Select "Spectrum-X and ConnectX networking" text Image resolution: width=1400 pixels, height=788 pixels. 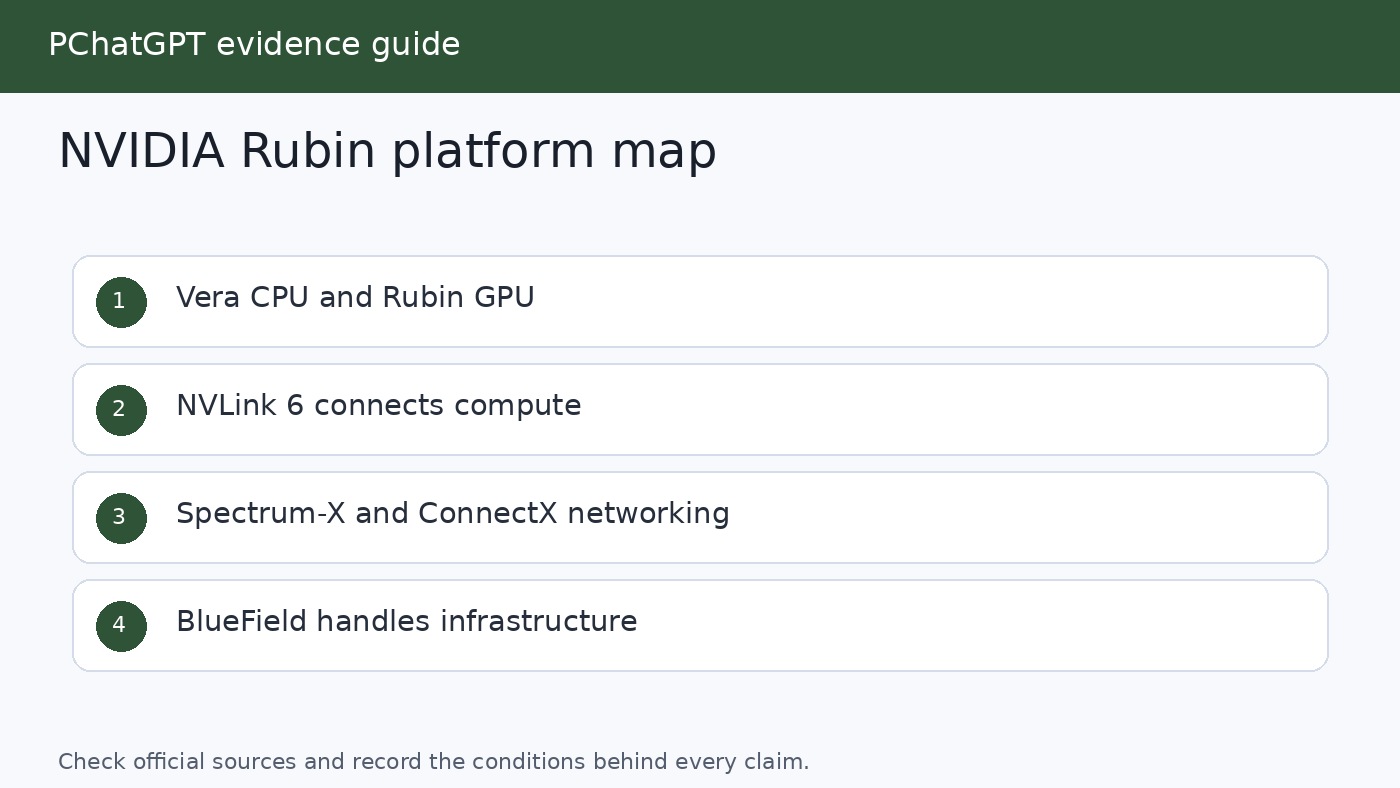pyautogui.click(x=452, y=514)
